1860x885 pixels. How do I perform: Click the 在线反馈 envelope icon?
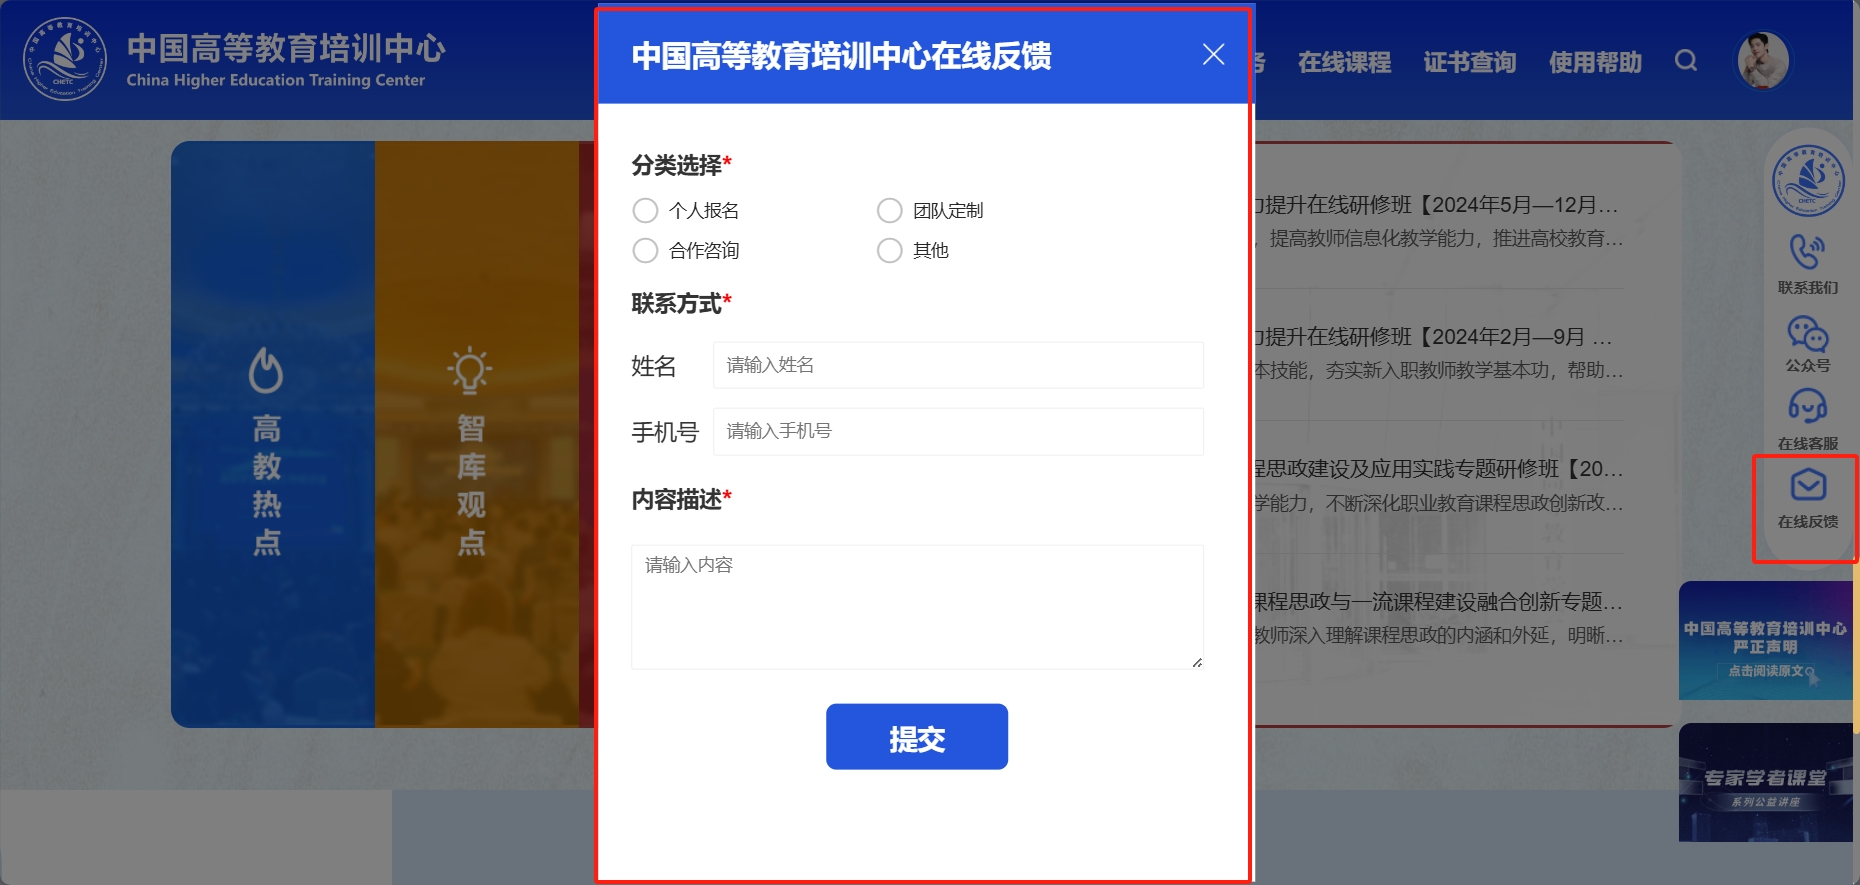pyautogui.click(x=1808, y=486)
